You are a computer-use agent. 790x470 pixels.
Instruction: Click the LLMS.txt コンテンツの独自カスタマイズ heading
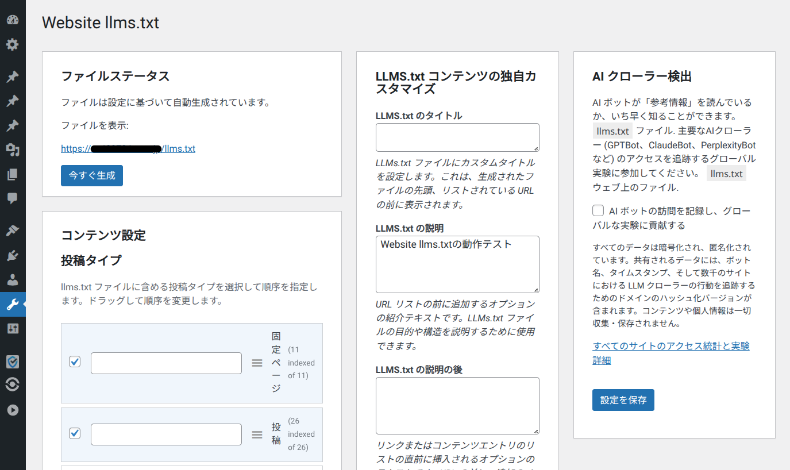tap(456, 83)
